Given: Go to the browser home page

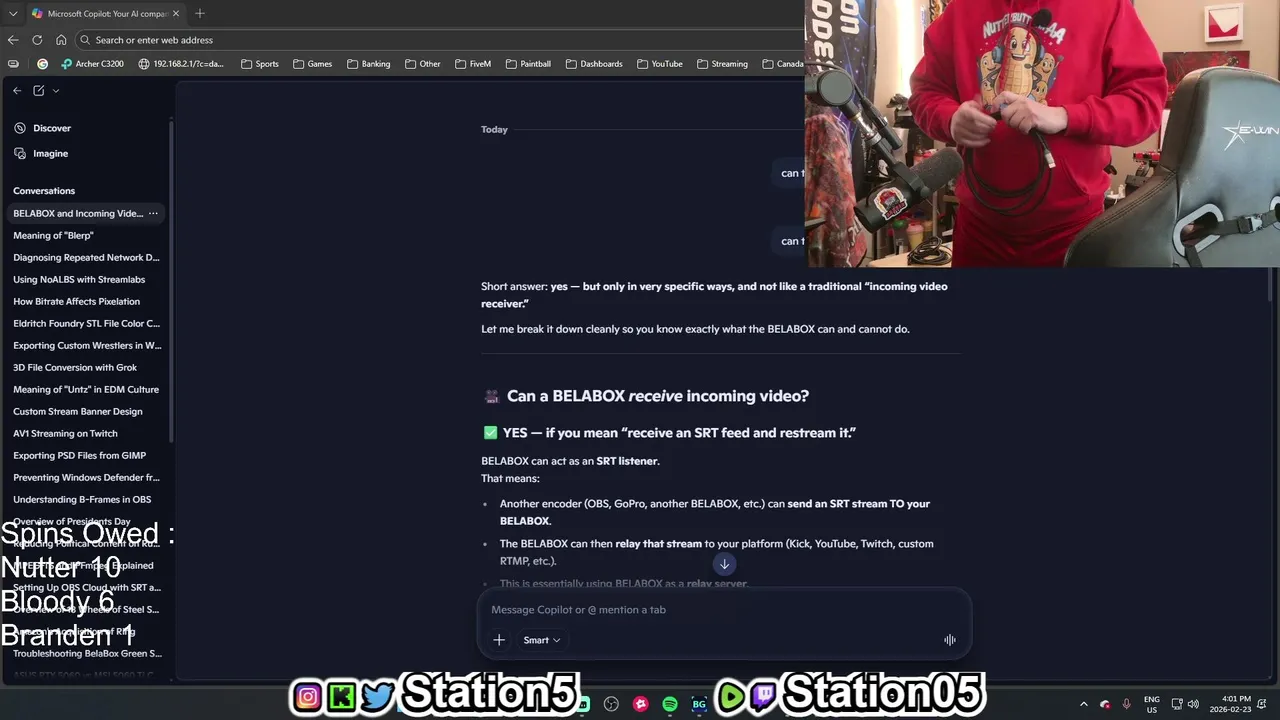Looking at the screenshot, I should click(x=61, y=40).
